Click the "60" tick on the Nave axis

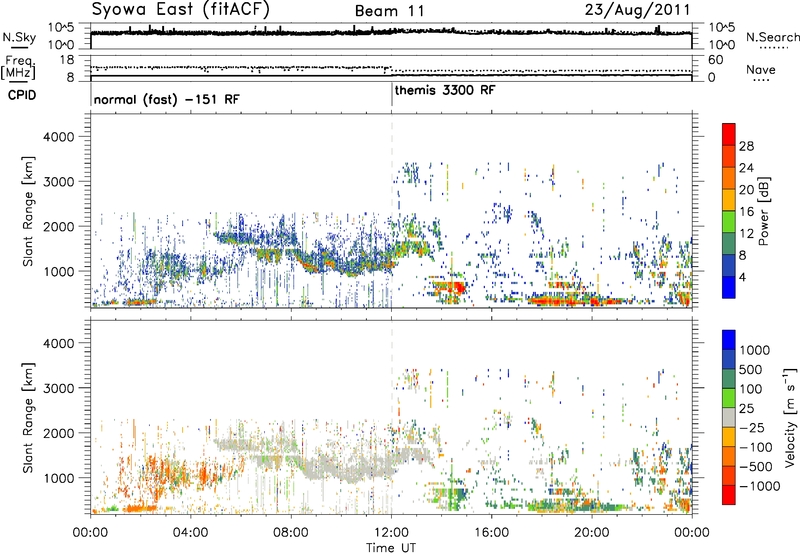tap(715, 60)
